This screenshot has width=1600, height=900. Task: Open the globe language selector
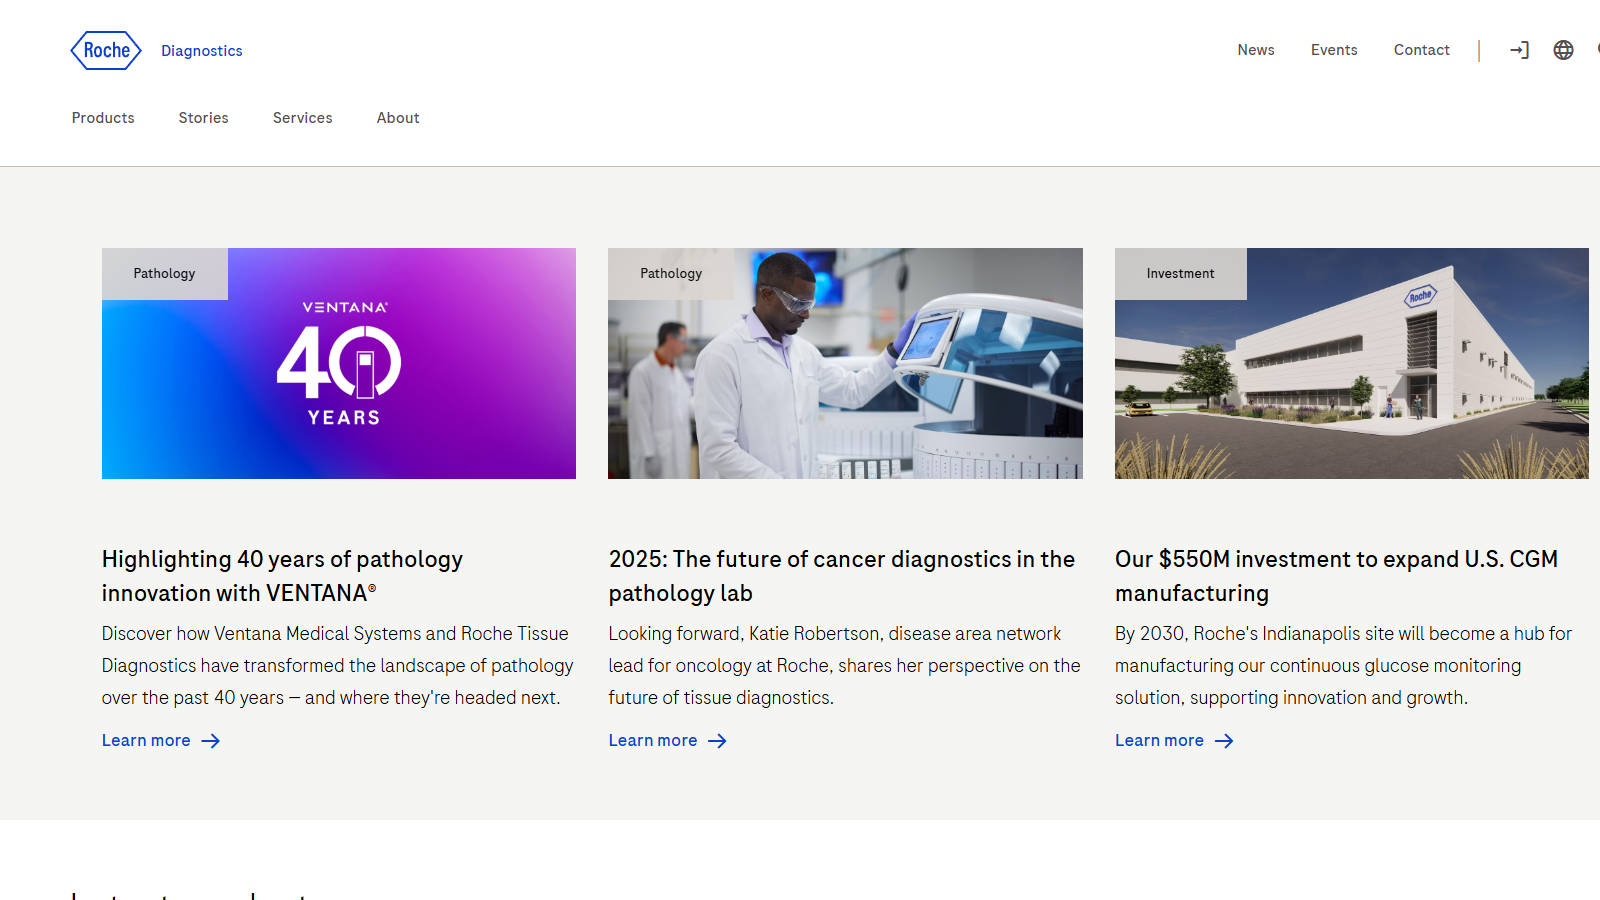1563,50
